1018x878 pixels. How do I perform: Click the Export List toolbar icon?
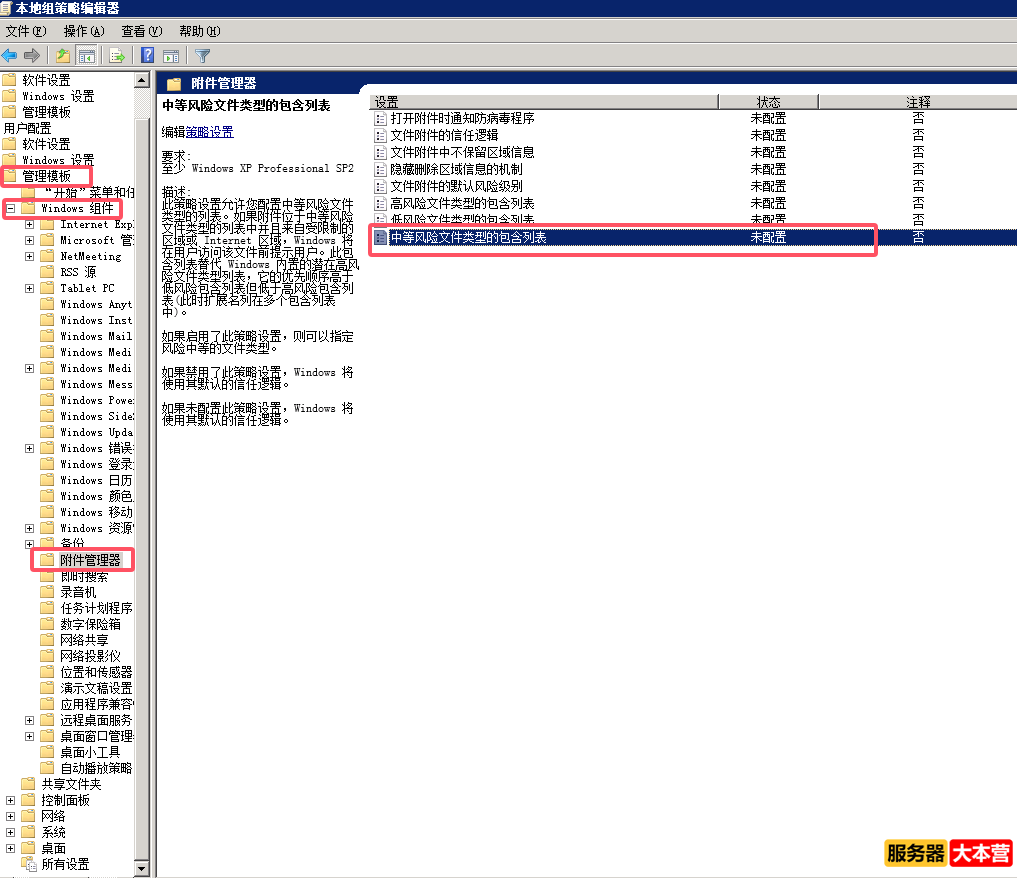click(117, 56)
